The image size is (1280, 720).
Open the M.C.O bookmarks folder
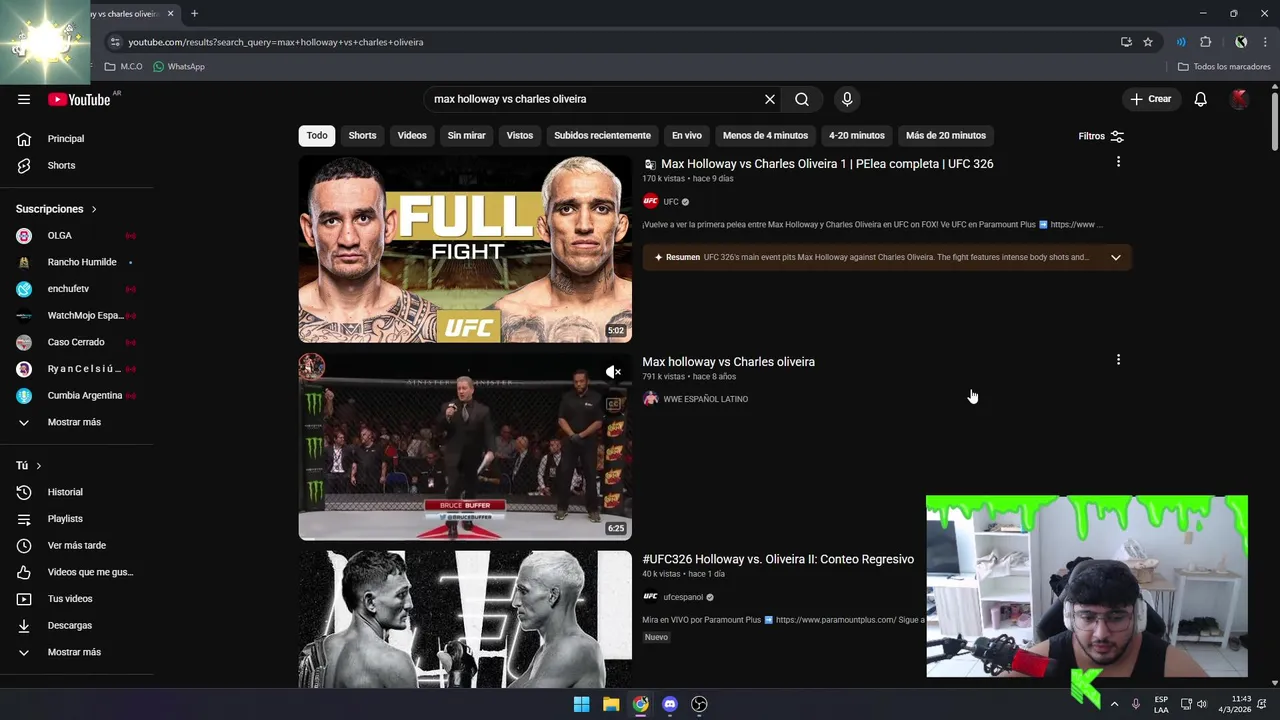point(124,67)
